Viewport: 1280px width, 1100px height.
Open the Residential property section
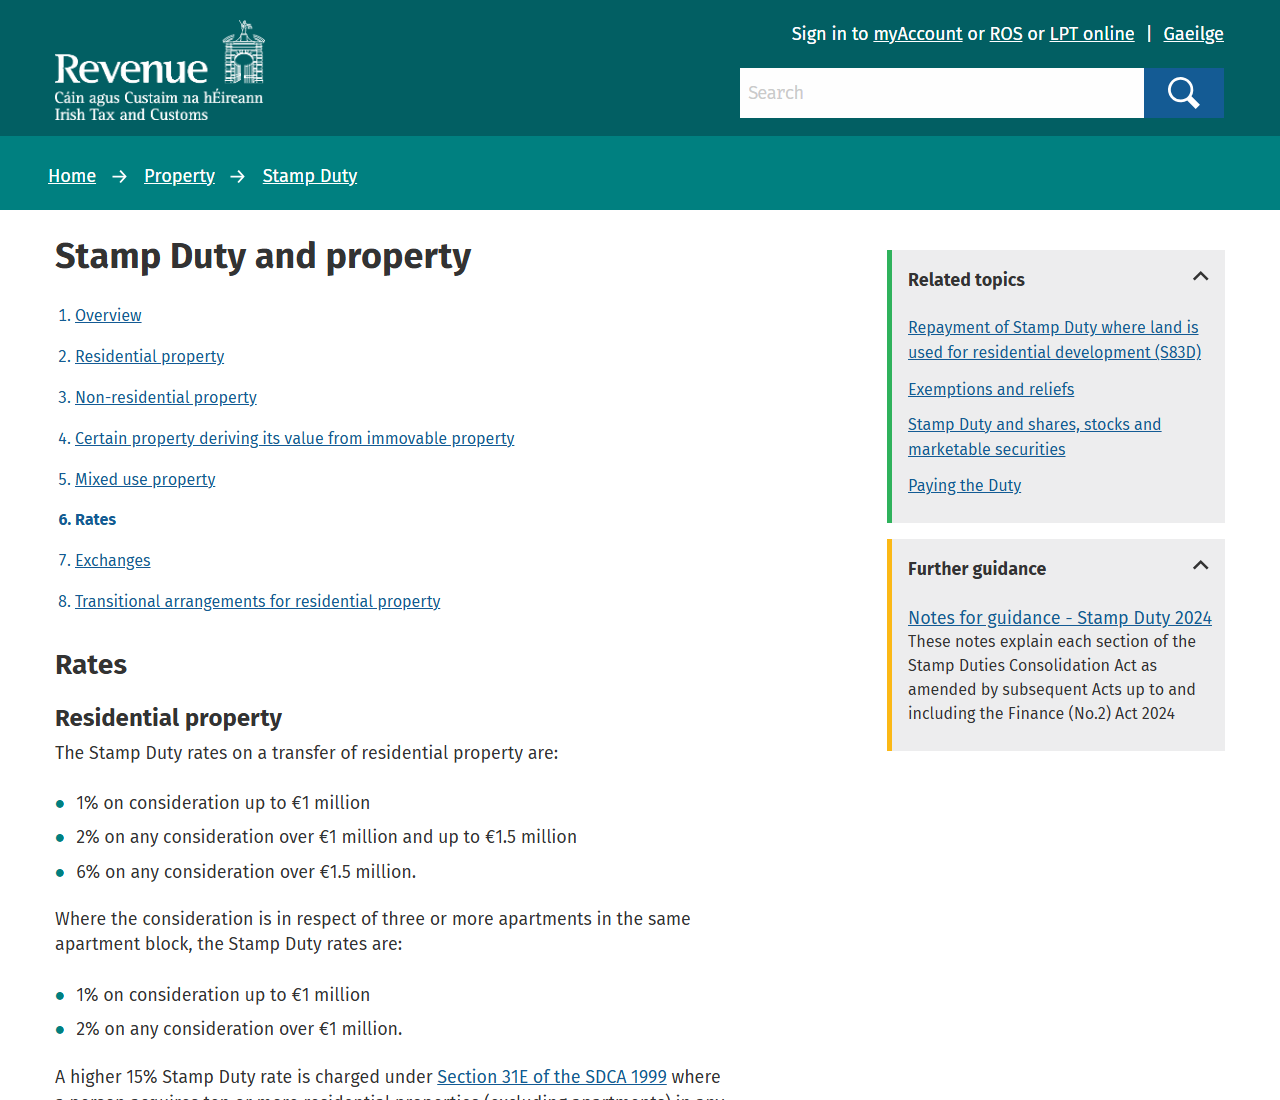pyautogui.click(x=150, y=356)
